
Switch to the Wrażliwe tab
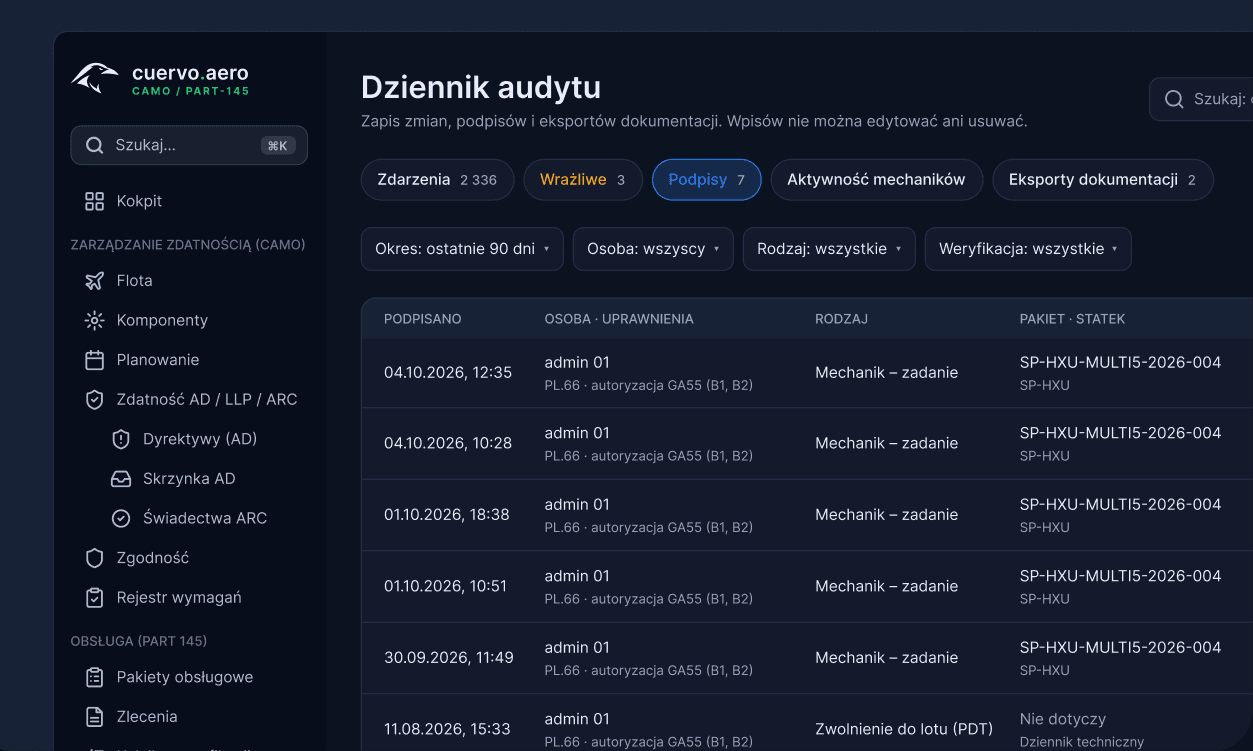[583, 180]
